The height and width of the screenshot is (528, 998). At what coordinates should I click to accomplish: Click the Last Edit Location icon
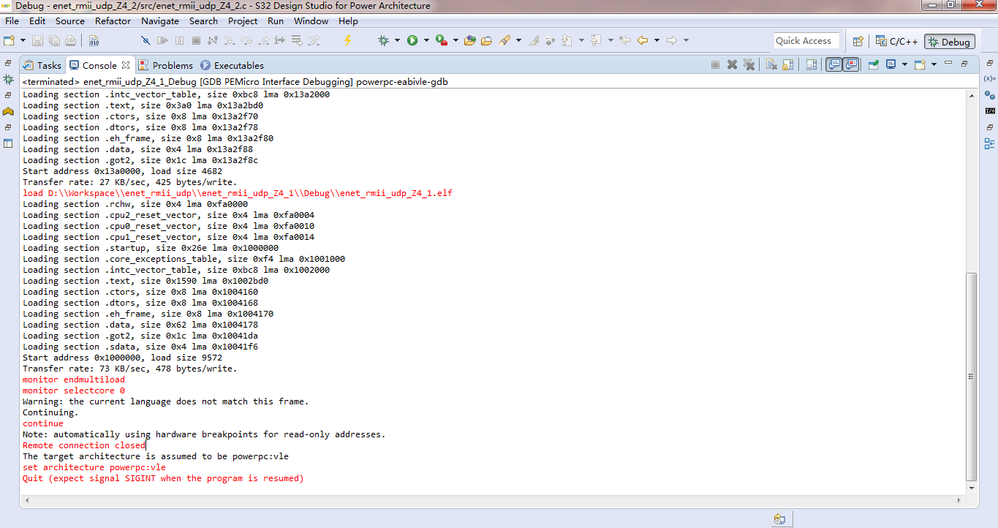click(x=625, y=41)
